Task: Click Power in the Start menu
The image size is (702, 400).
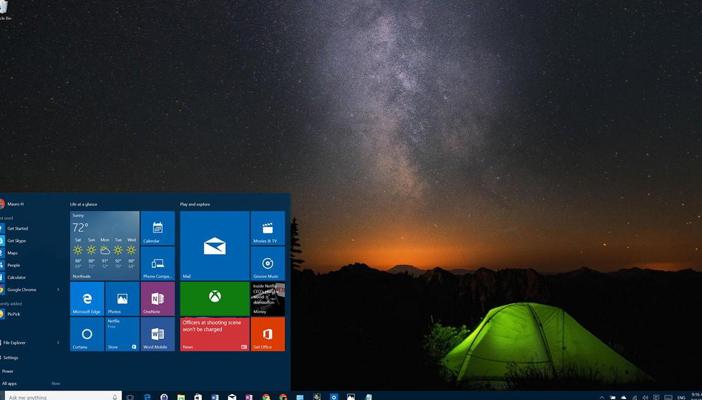Action: point(8,370)
